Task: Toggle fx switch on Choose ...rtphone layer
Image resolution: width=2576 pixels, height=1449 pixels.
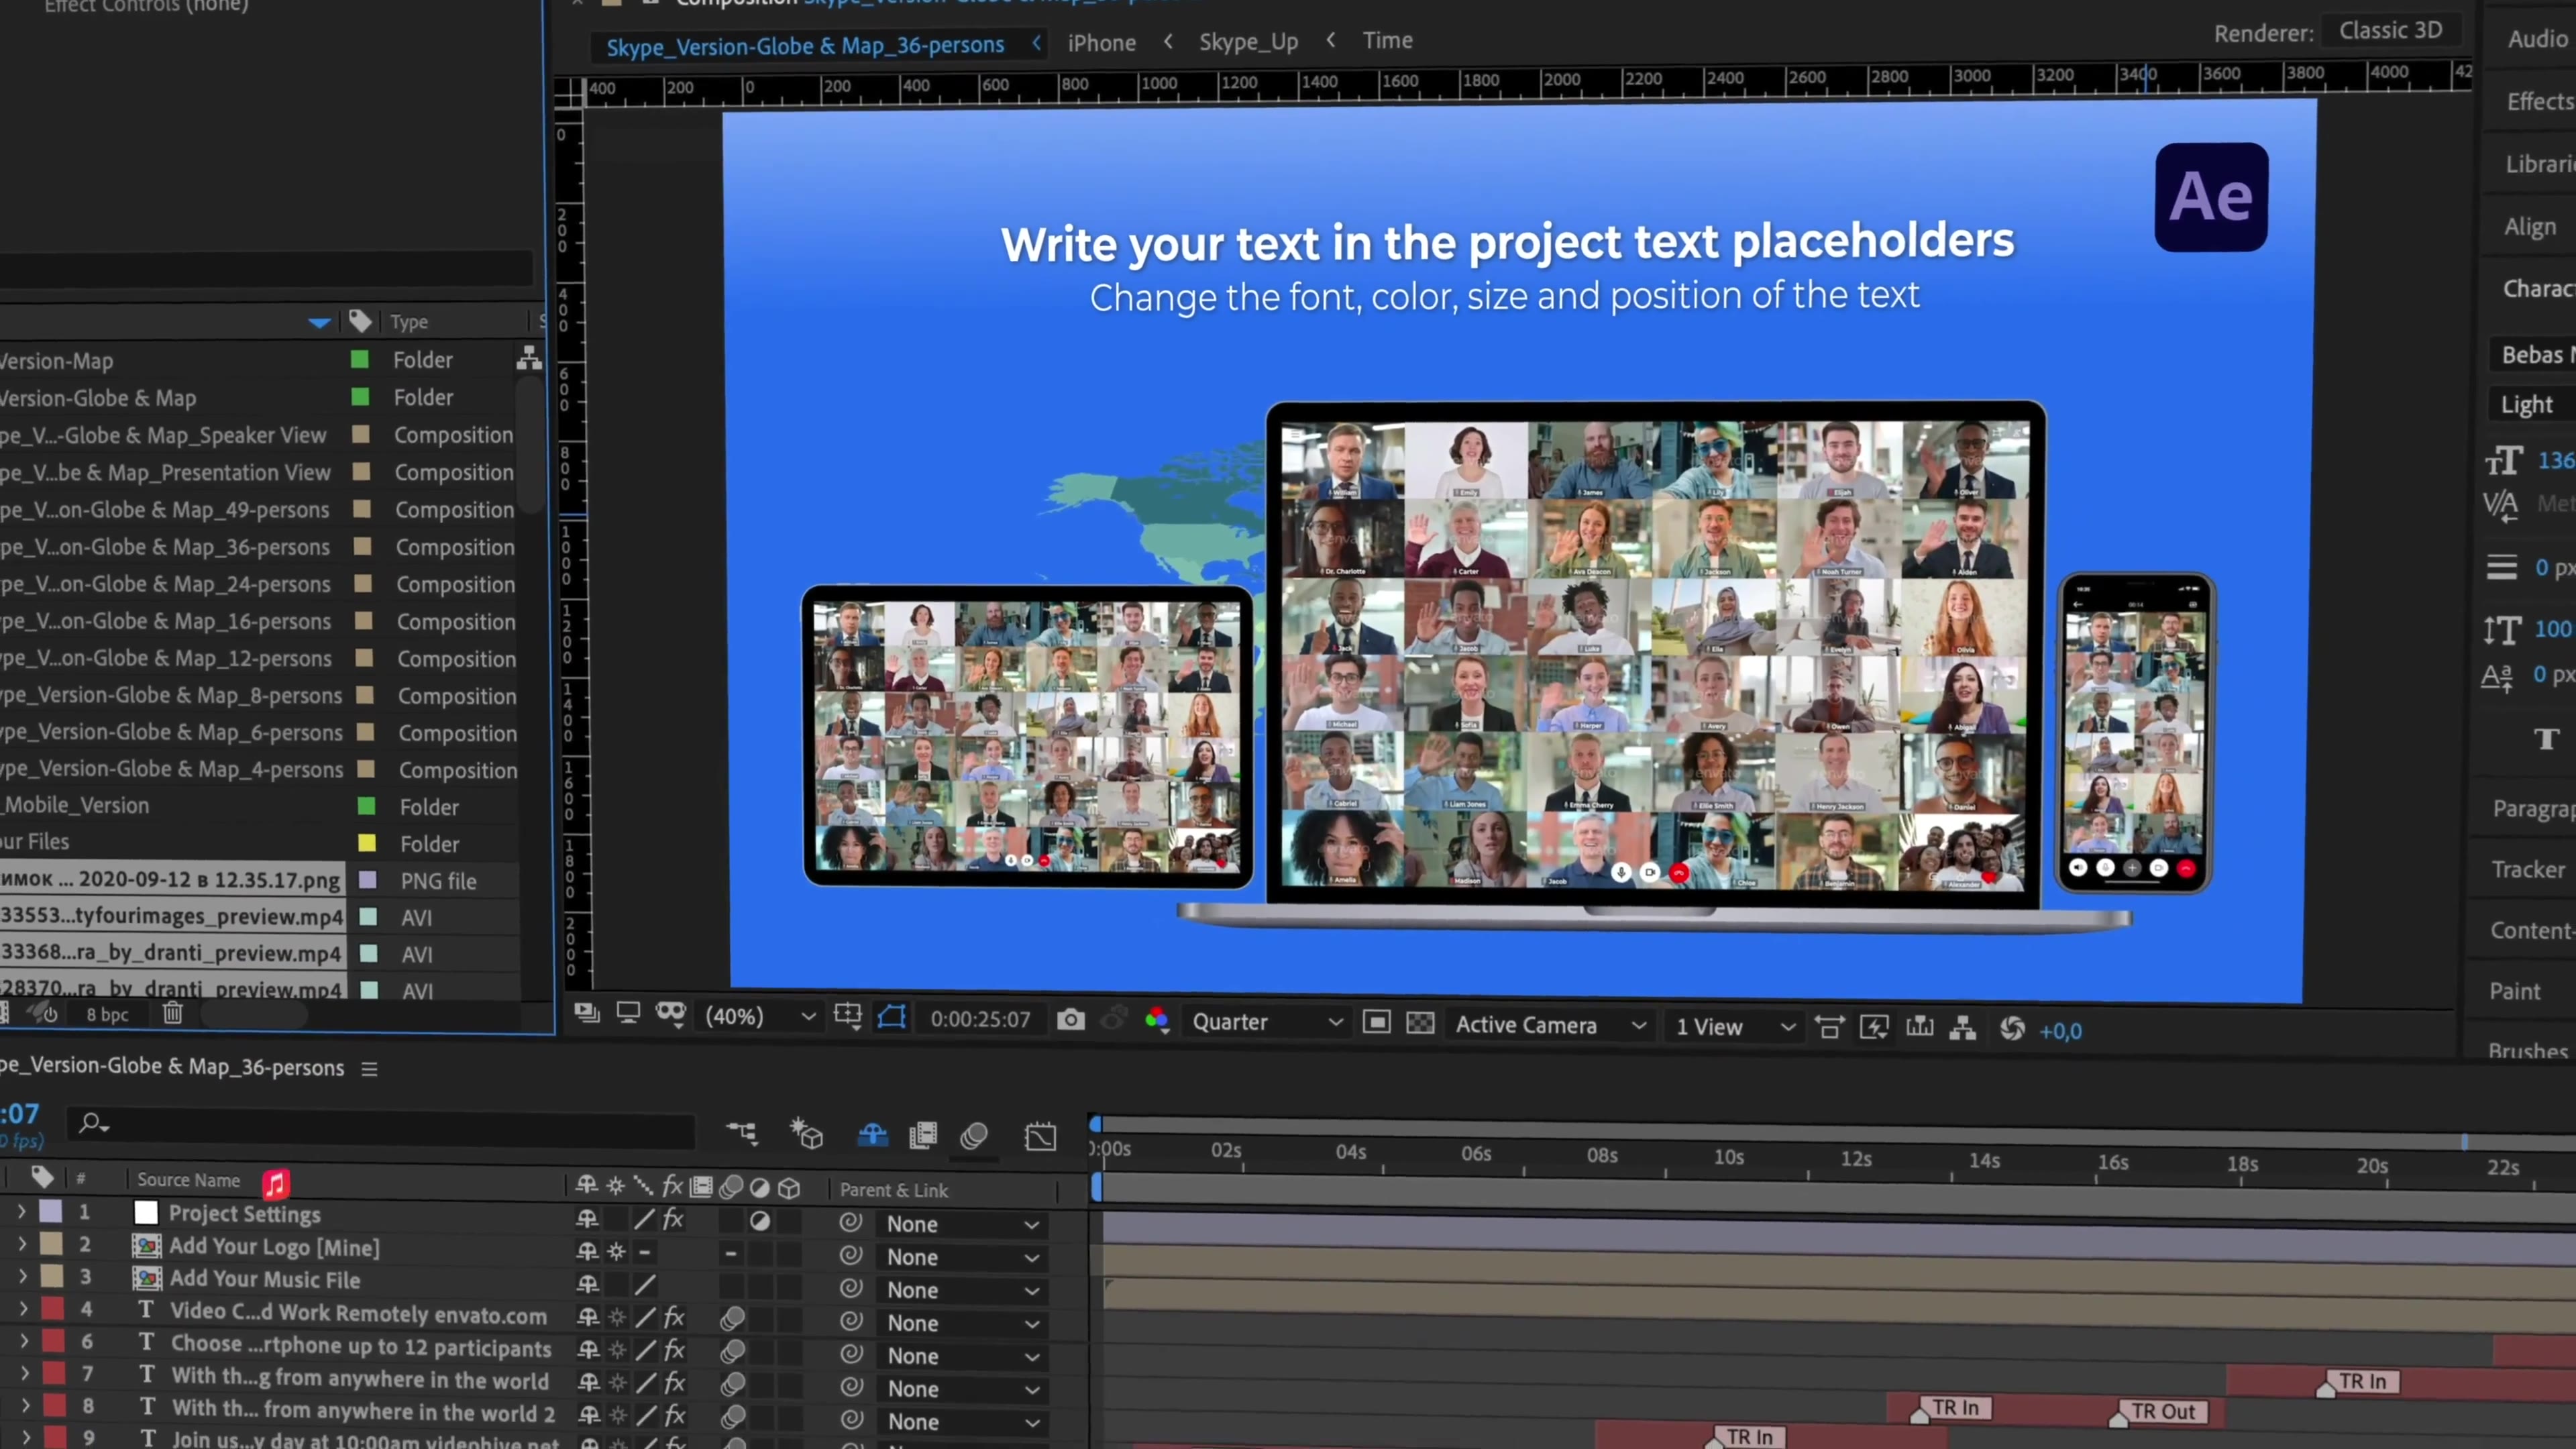Action: tap(675, 1349)
